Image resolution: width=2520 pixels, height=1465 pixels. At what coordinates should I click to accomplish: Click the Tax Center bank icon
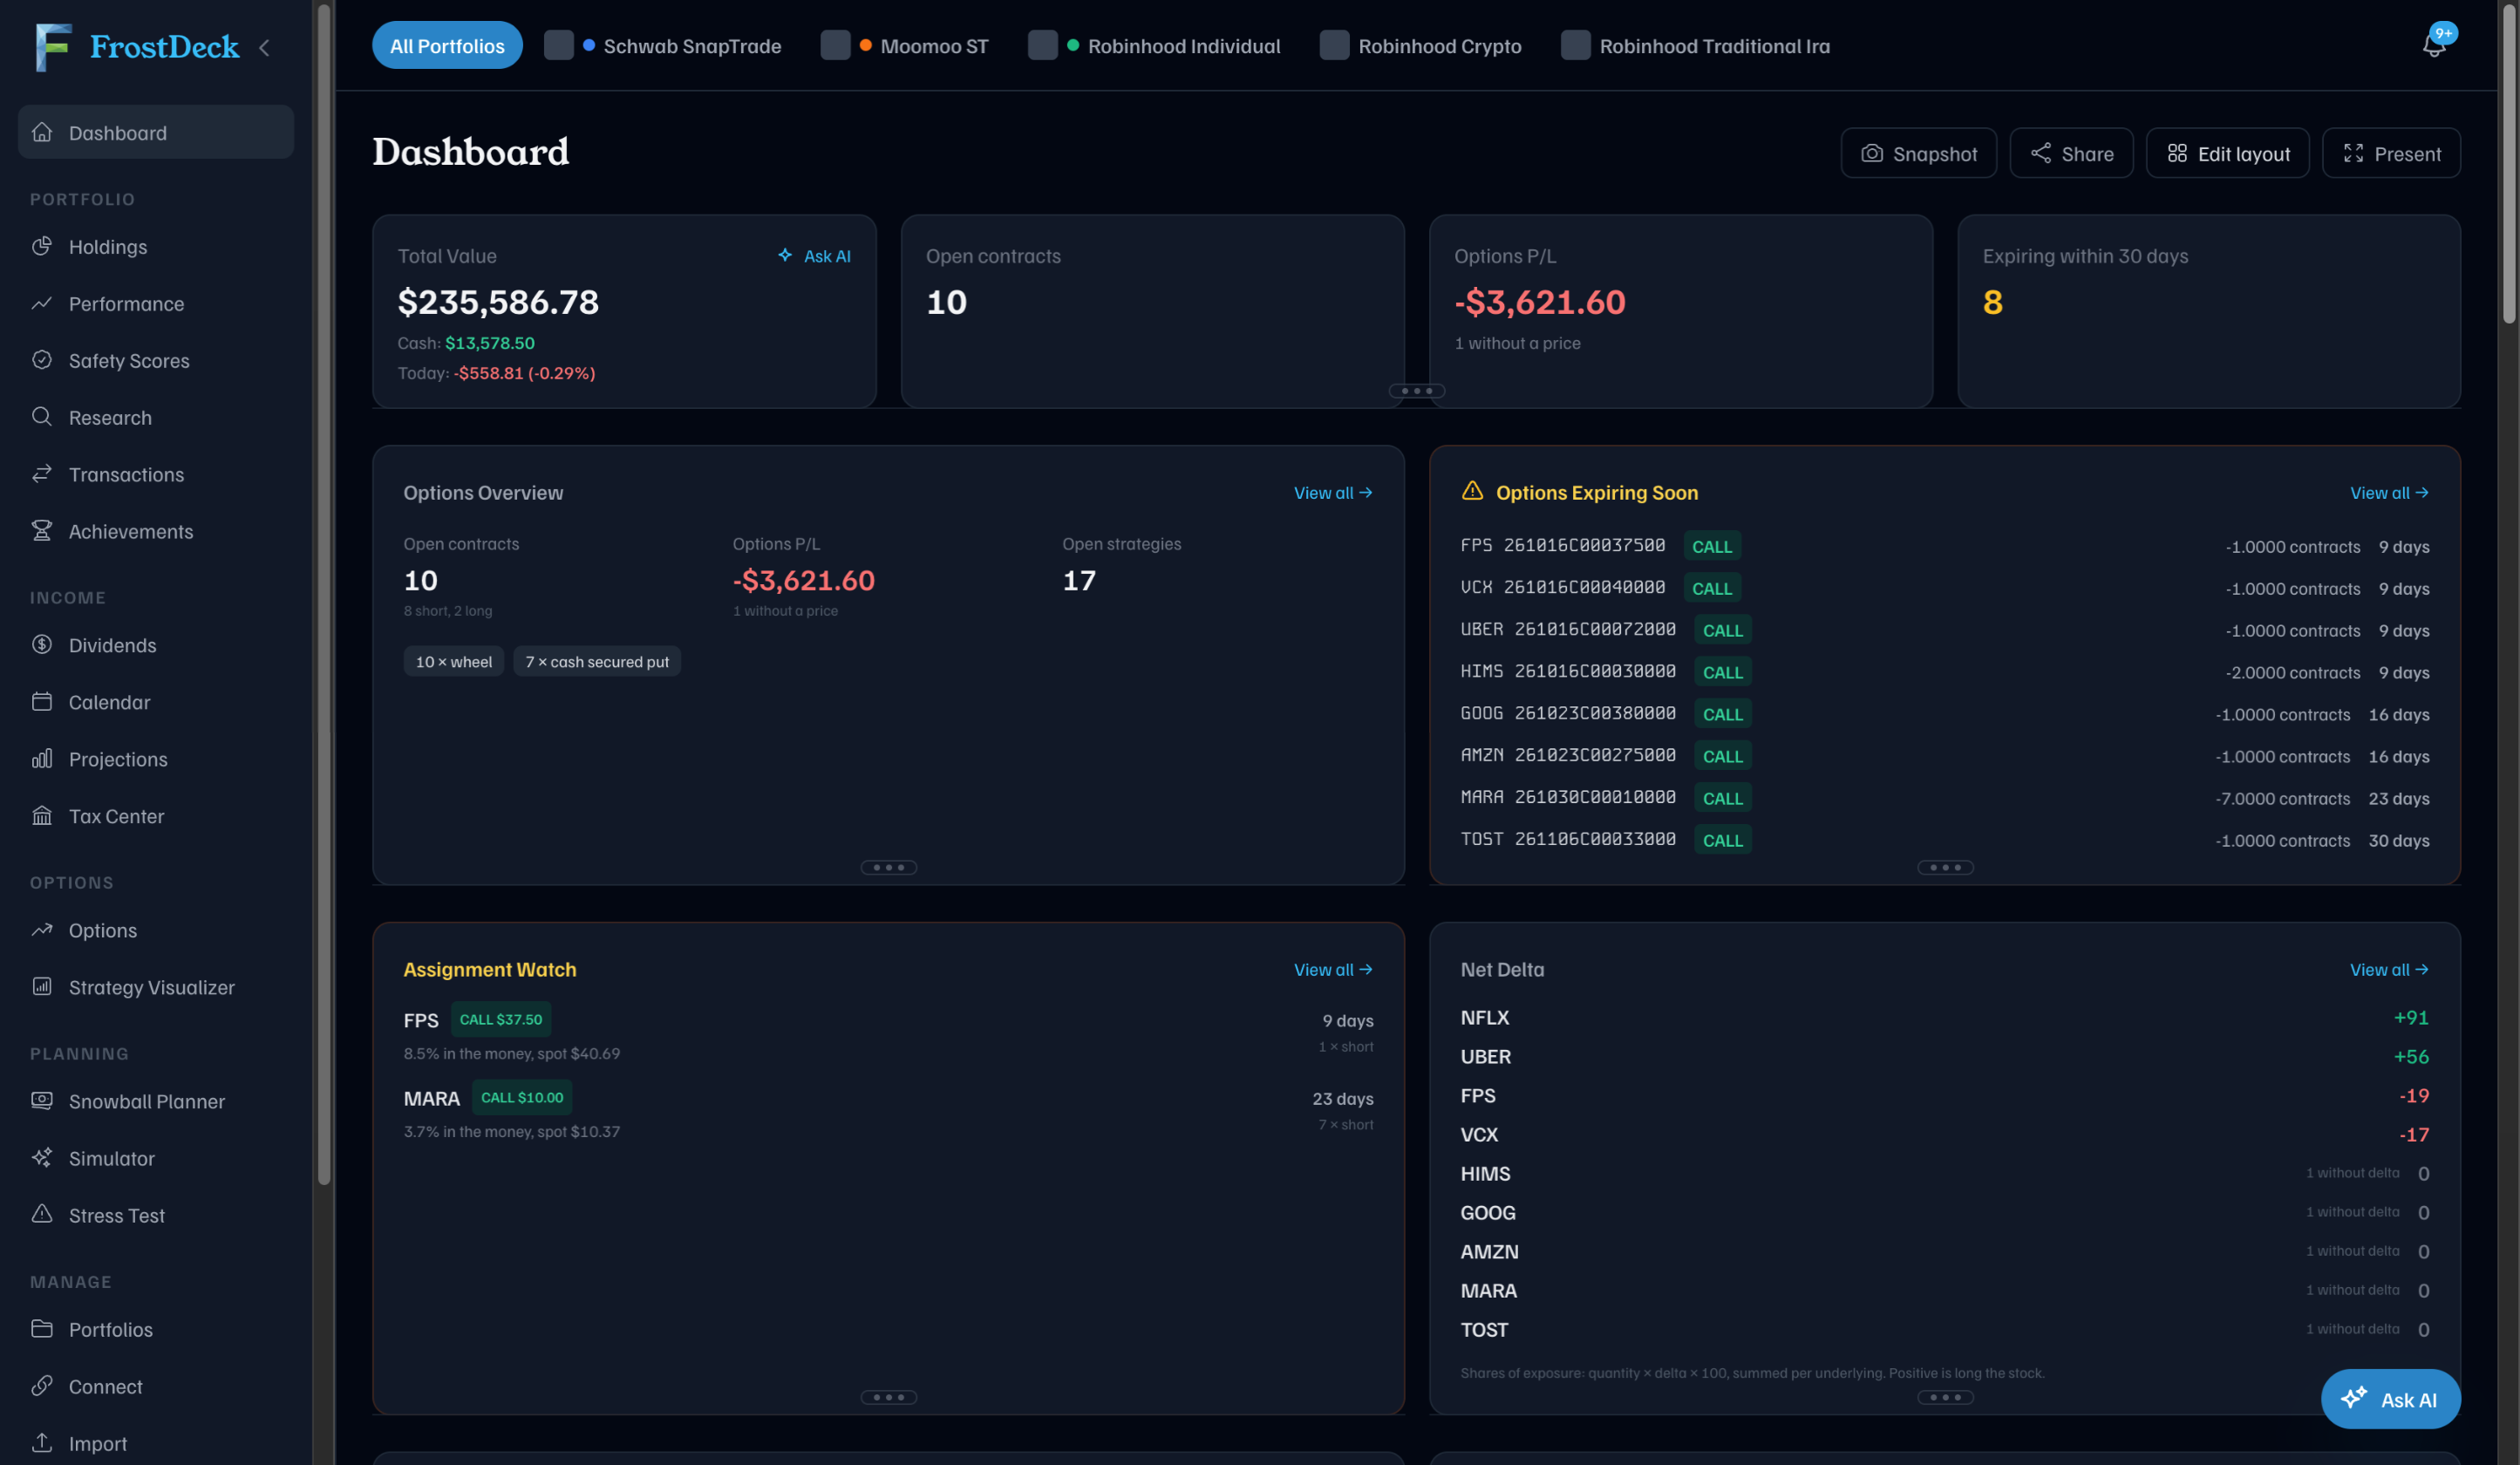42,816
